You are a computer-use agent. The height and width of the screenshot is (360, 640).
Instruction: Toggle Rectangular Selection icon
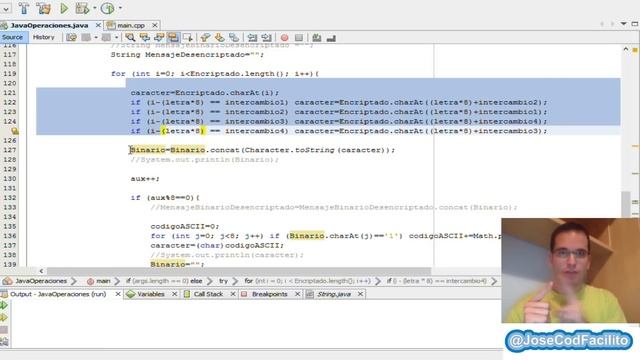(x=188, y=38)
